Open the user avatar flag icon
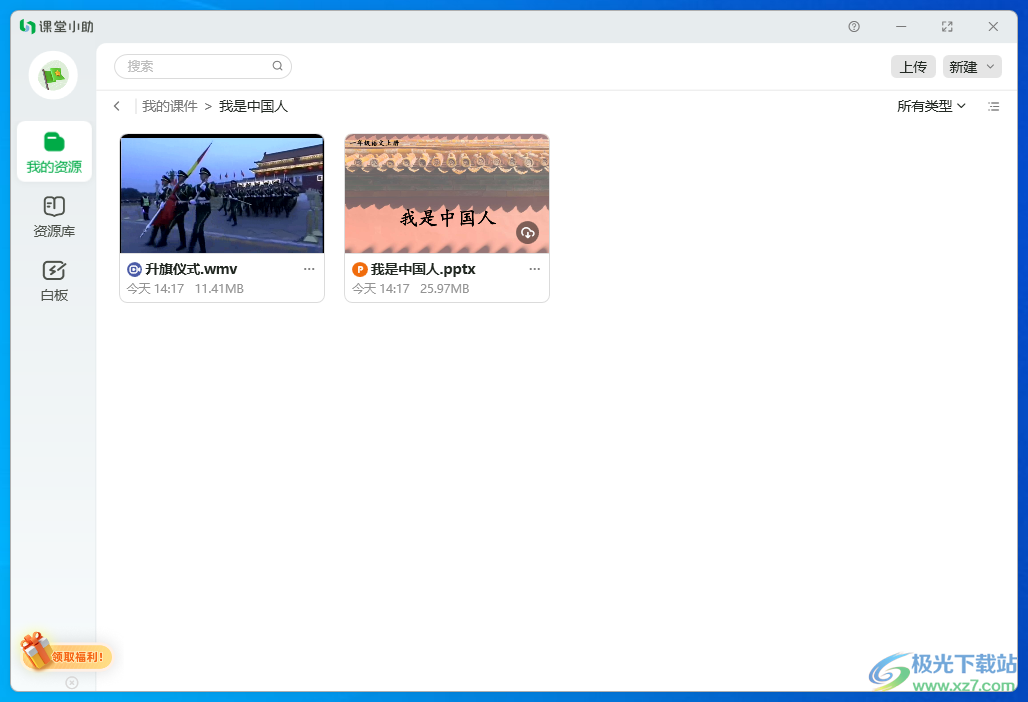Image resolution: width=1028 pixels, height=702 pixels. [x=53, y=75]
